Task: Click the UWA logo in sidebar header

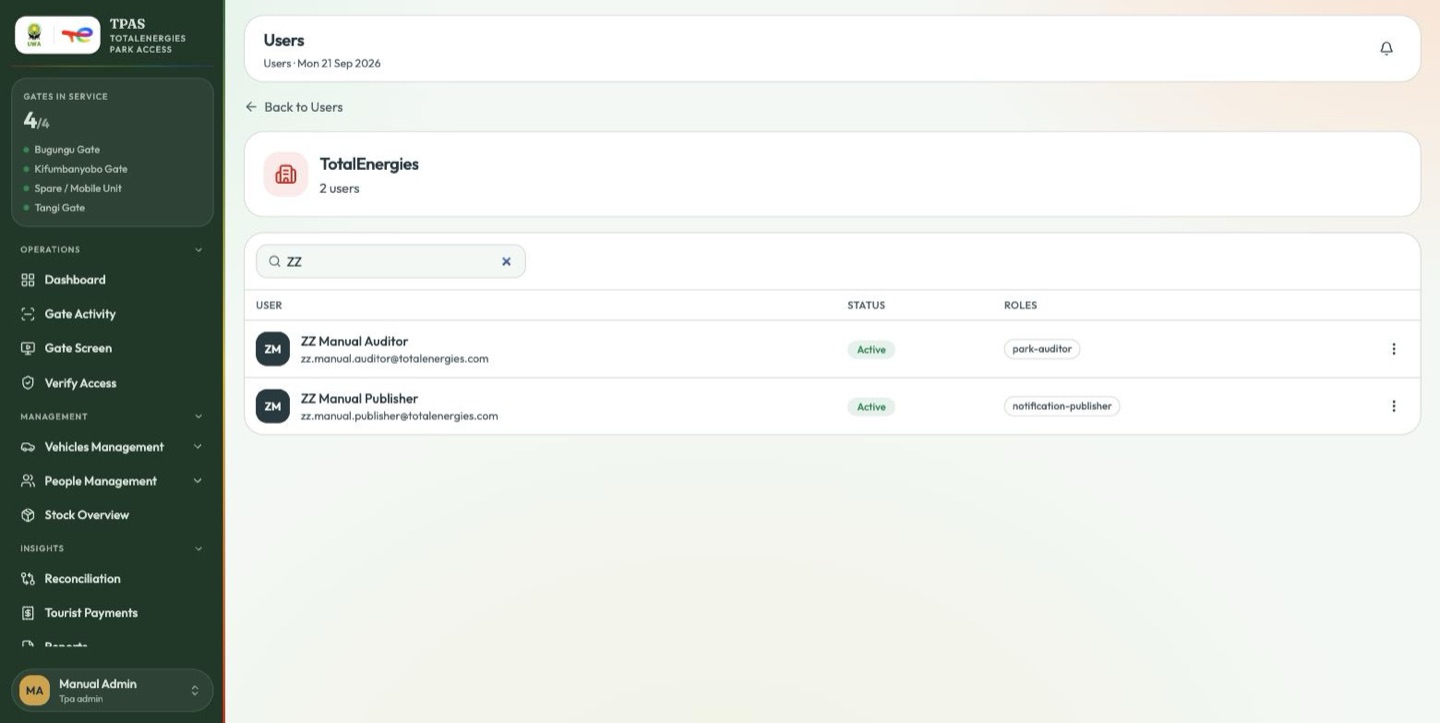Action: 35,34
